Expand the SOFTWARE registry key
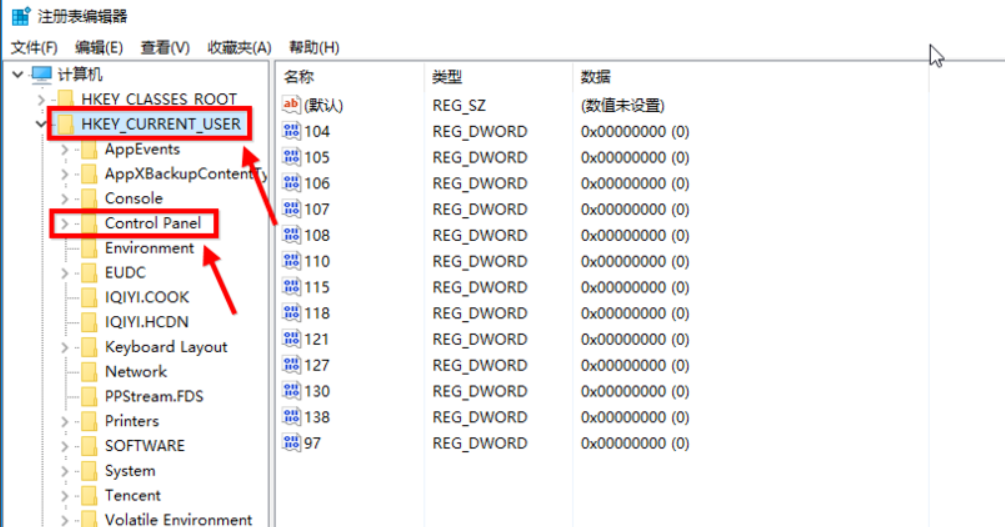The height and width of the screenshot is (527, 1005). tap(65, 446)
